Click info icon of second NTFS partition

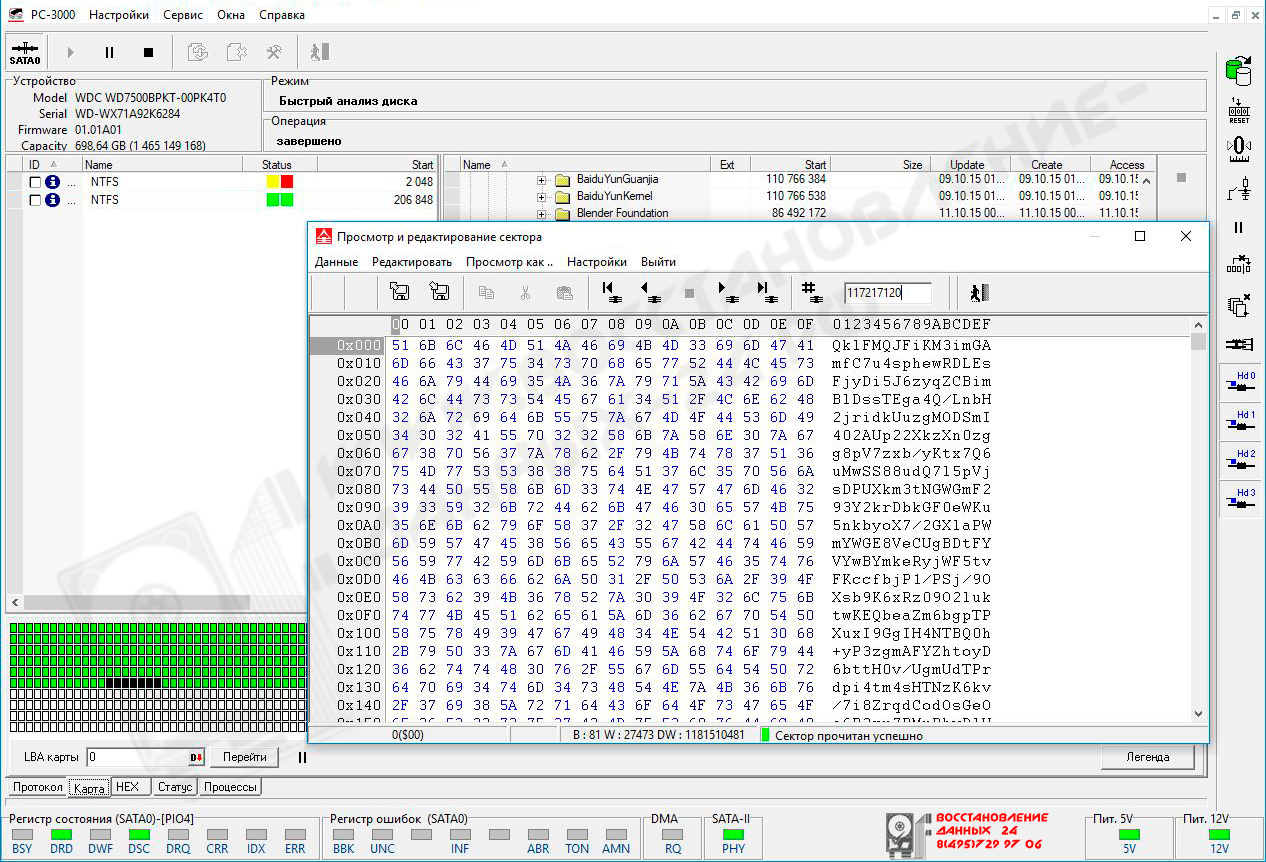pos(53,200)
